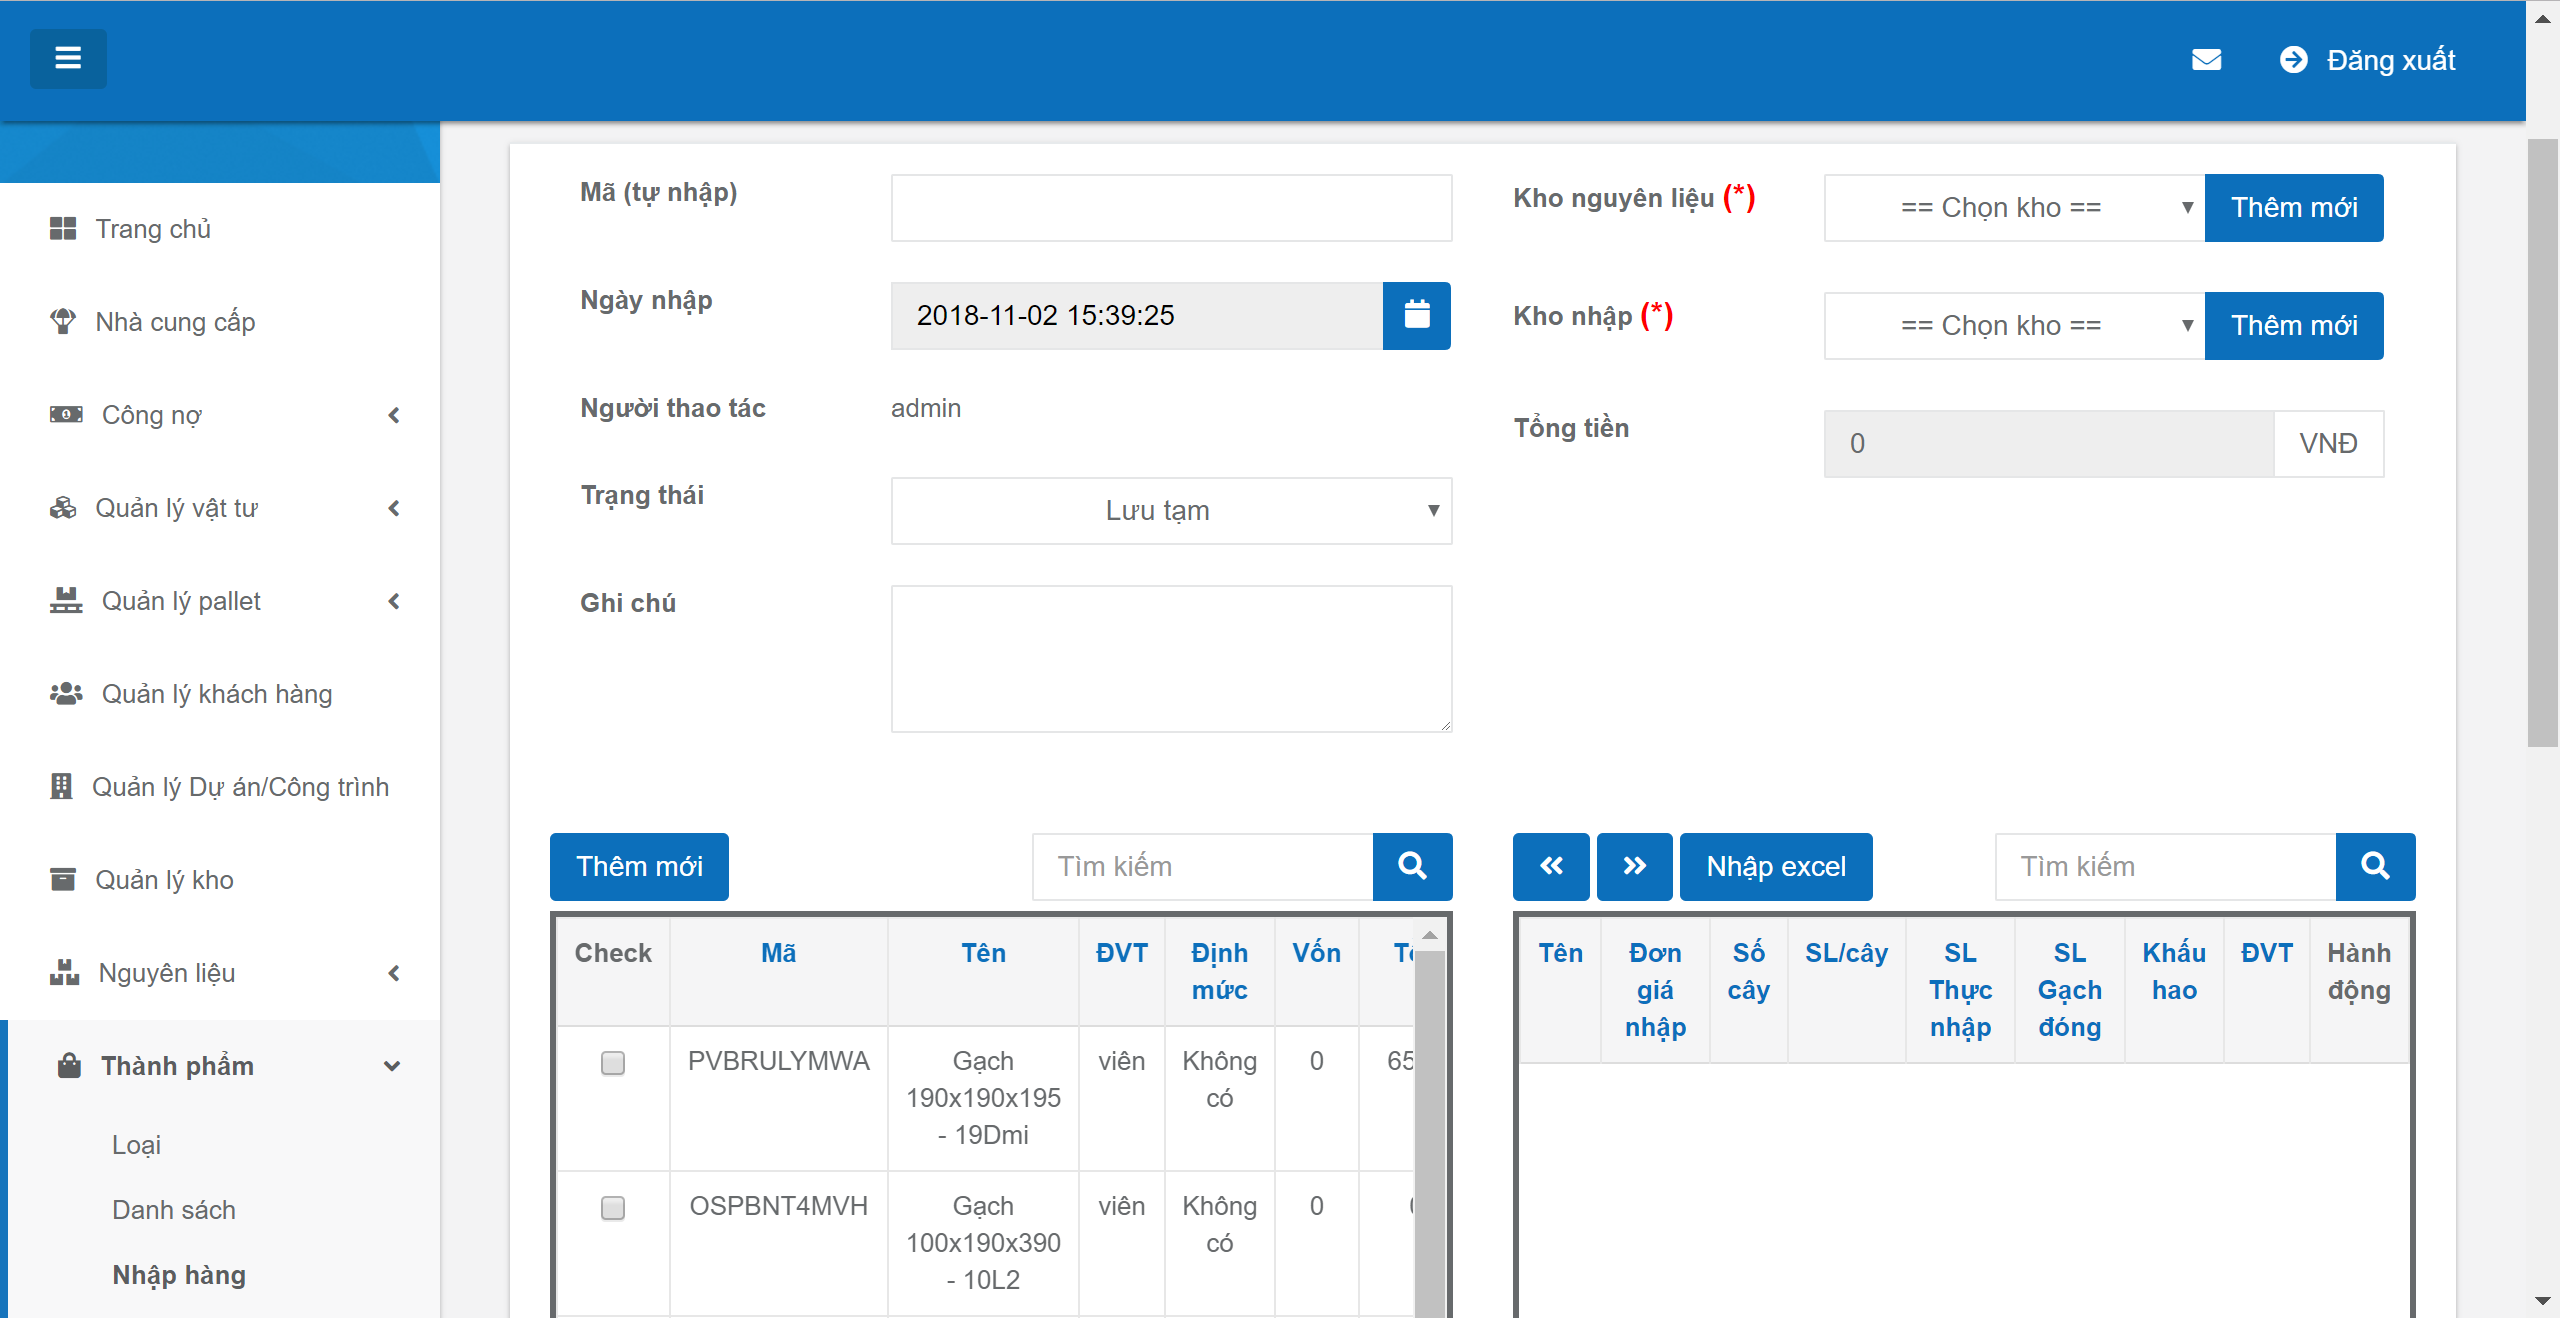Check the PVBRULYMWA row checkbox
The image size is (2560, 1318).
pyautogui.click(x=613, y=1062)
